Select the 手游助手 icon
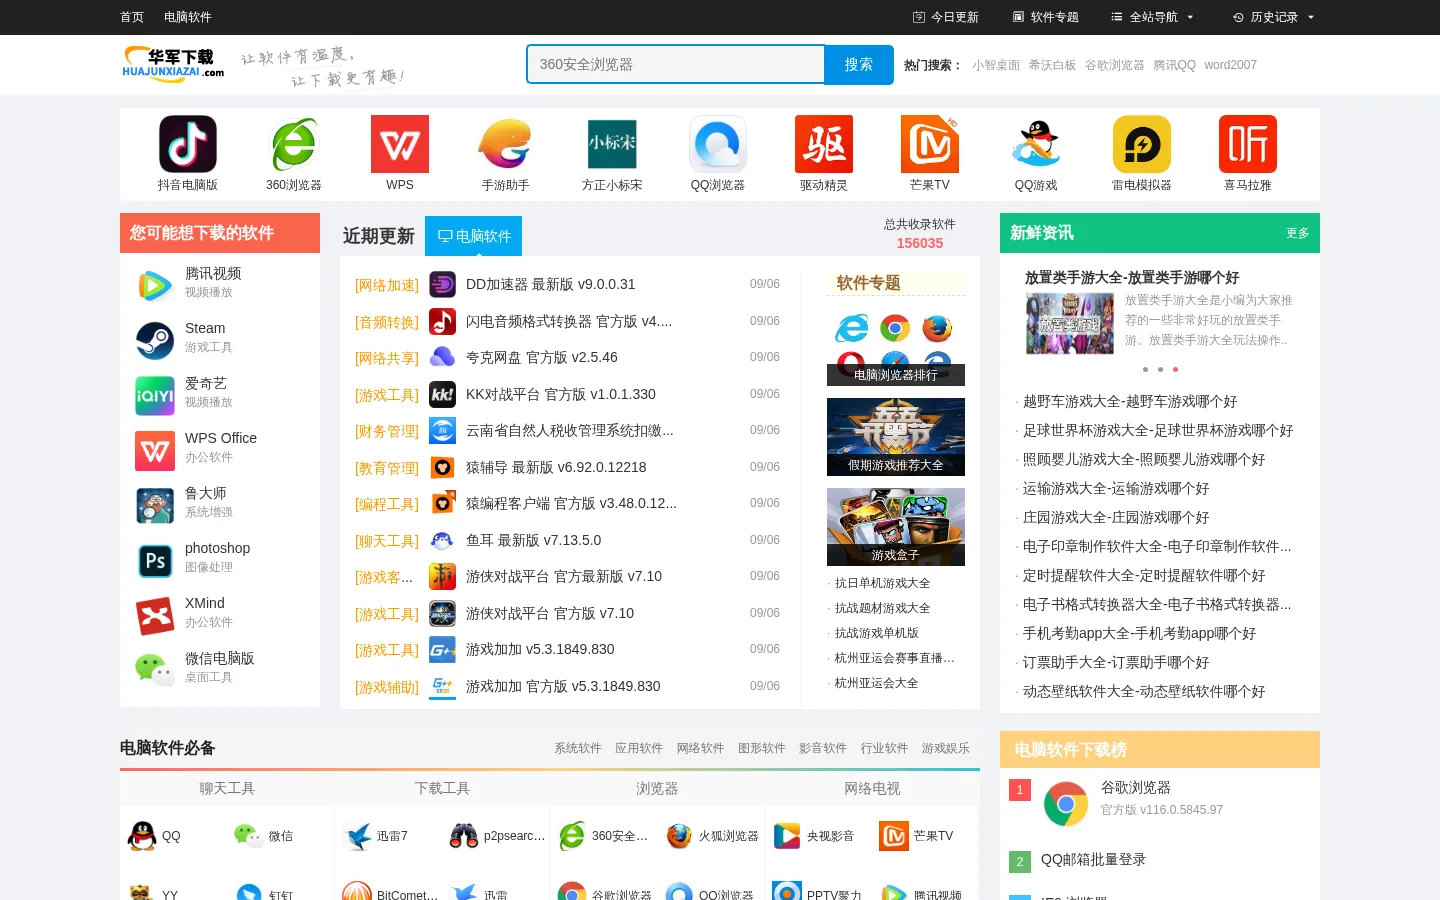 click(506, 144)
